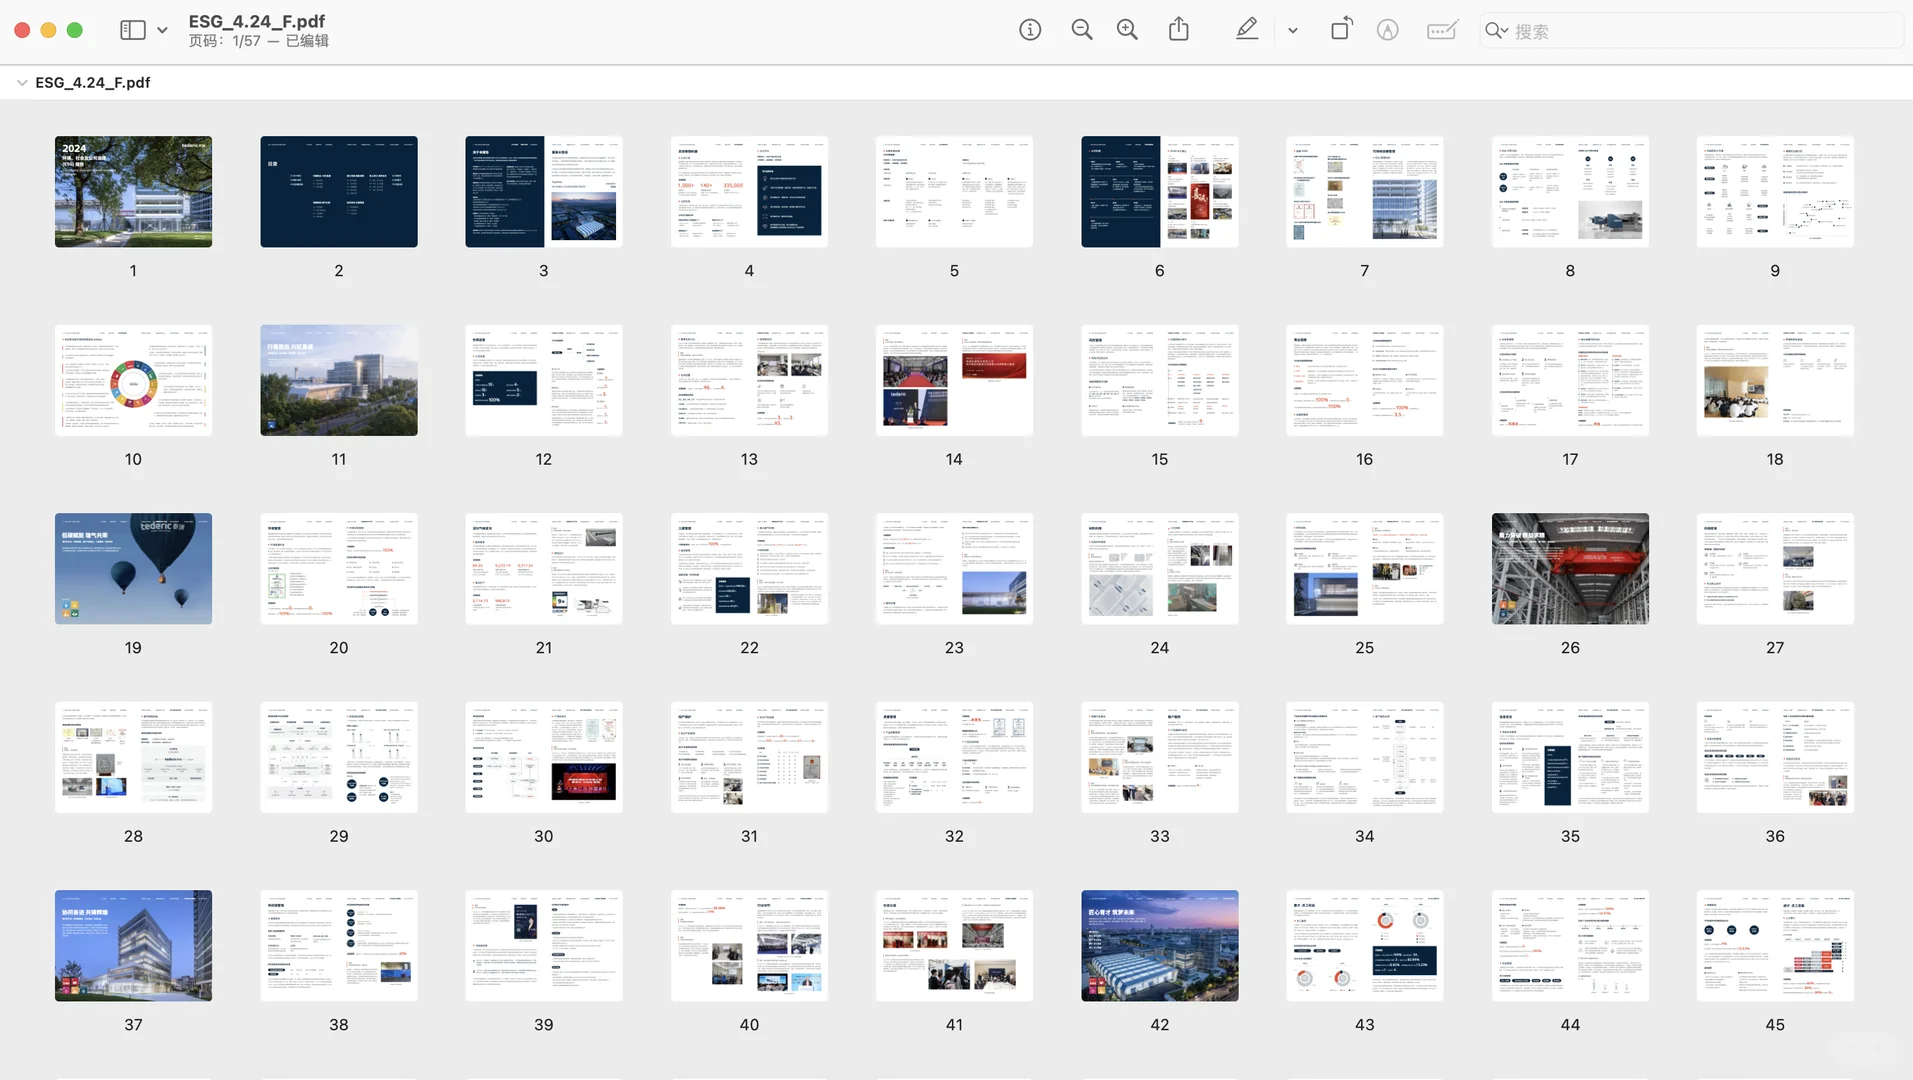Select page thumbnail 41
The height and width of the screenshot is (1080, 1913).
click(x=954, y=946)
